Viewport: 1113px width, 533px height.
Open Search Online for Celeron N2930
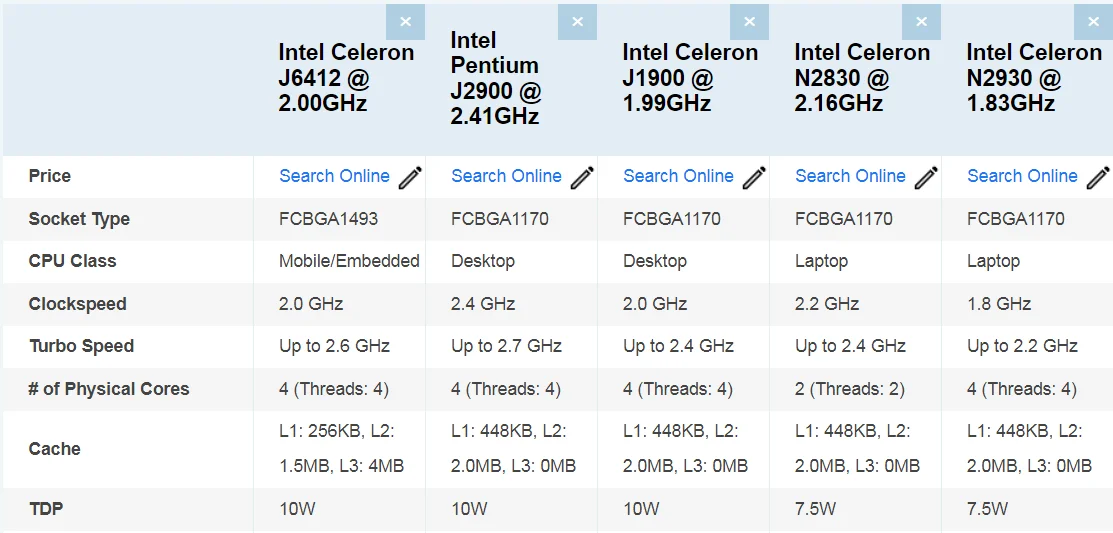(x=1022, y=176)
